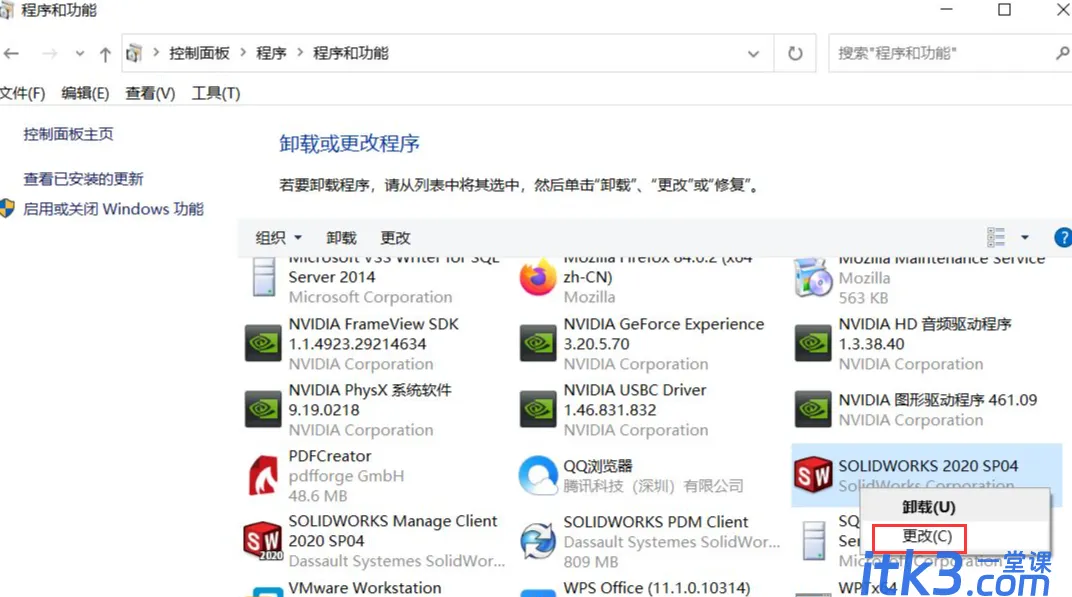This screenshot has width=1072, height=597.
Task: Click the VMware Workstation entry name
Action: [364, 588]
